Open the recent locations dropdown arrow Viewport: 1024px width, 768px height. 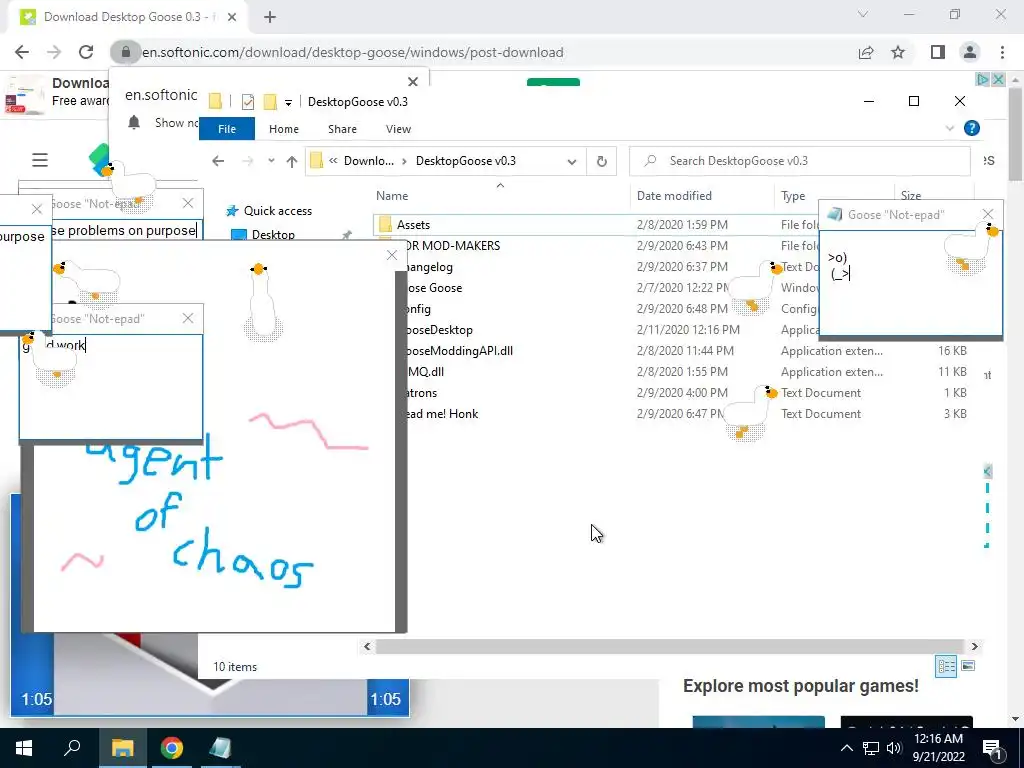click(271, 161)
